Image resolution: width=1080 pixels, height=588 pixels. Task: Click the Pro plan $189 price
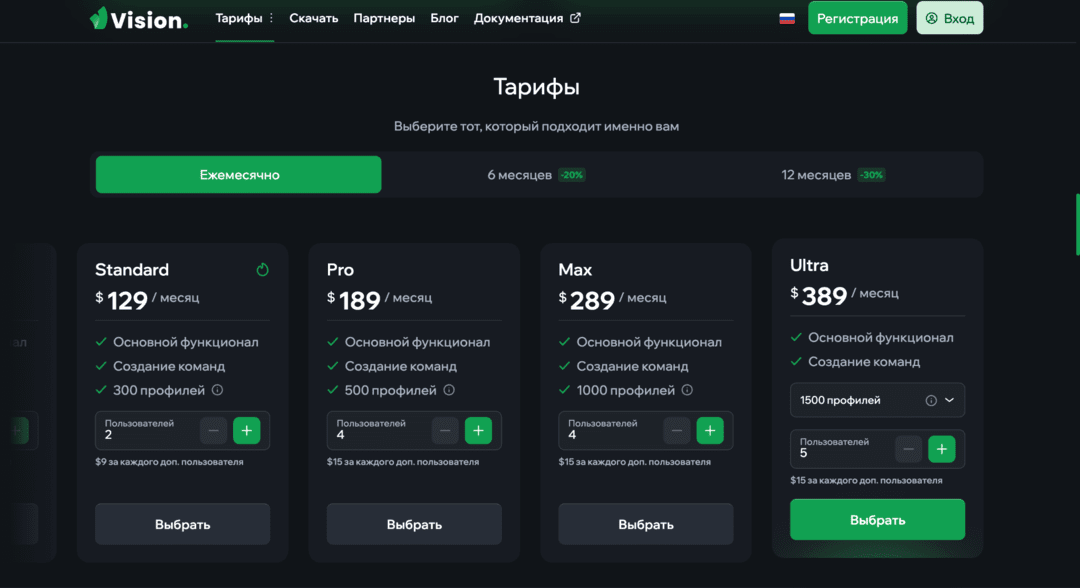(353, 300)
